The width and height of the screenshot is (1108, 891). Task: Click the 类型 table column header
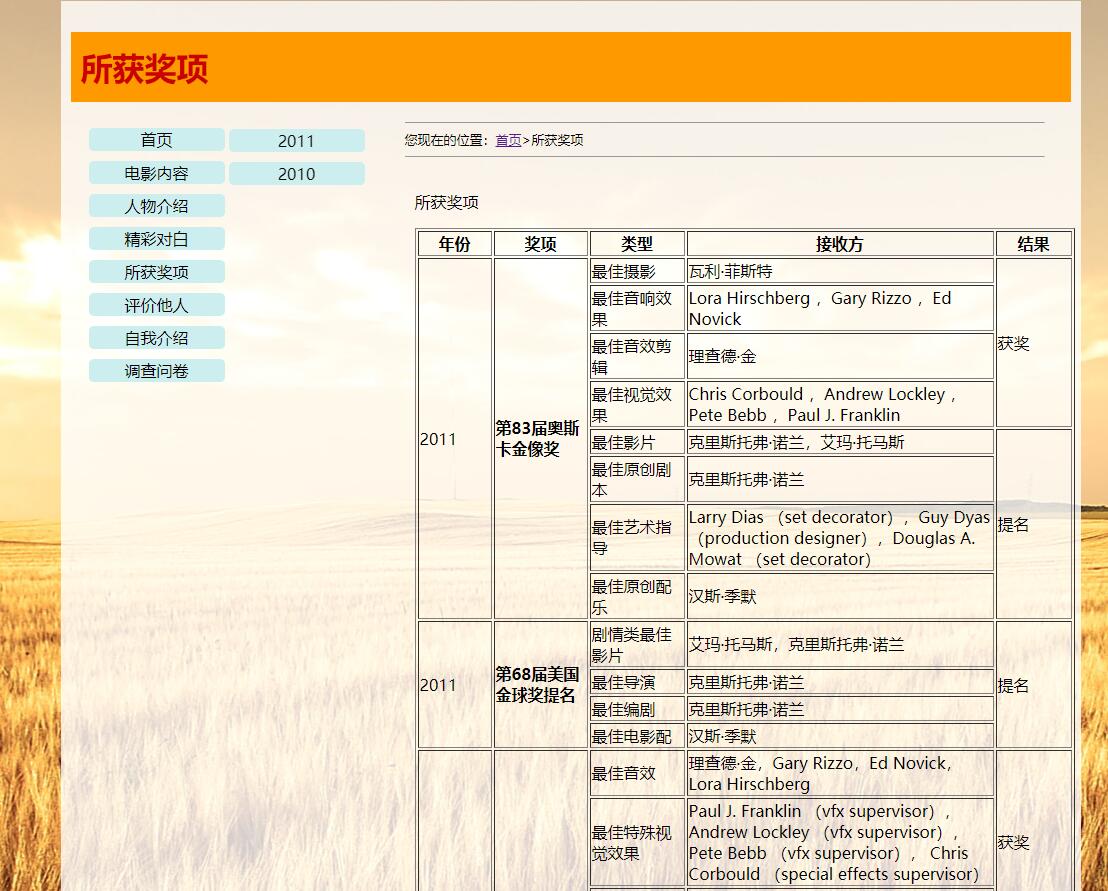click(636, 244)
